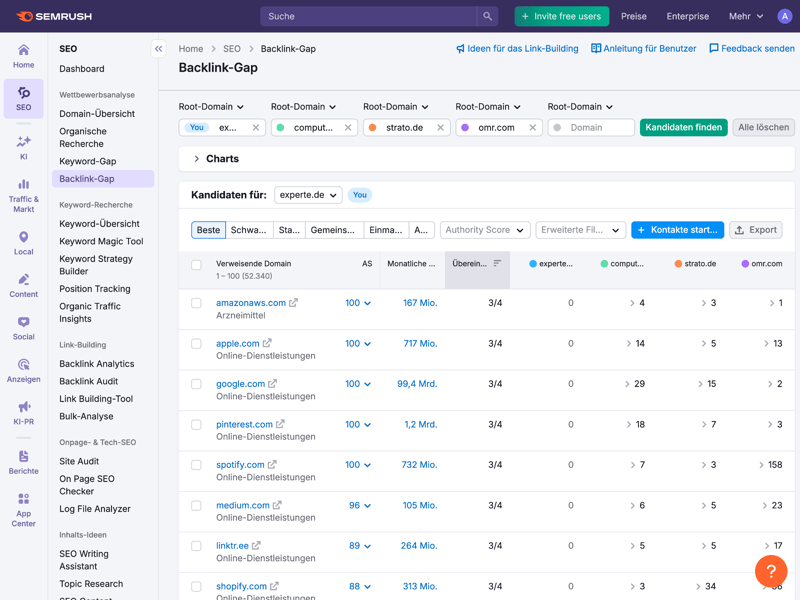This screenshot has height=600, width=800.
Task: Open the orange help question-mark button
Action: (x=771, y=571)
